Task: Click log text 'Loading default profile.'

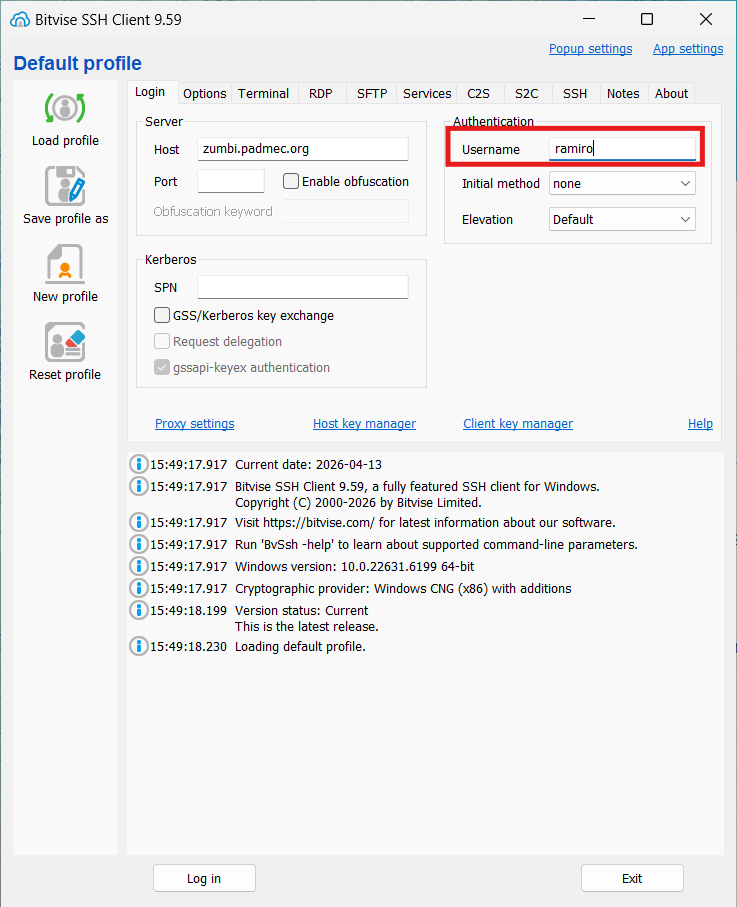Action: coord(300,646)
